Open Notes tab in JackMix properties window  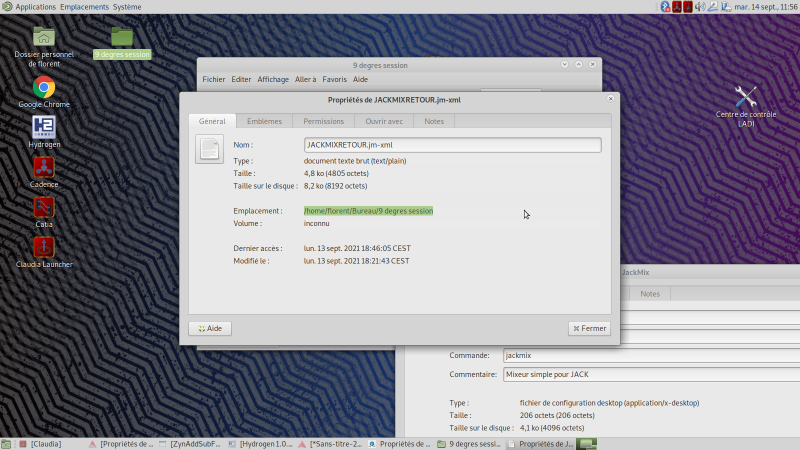(649, 294)
